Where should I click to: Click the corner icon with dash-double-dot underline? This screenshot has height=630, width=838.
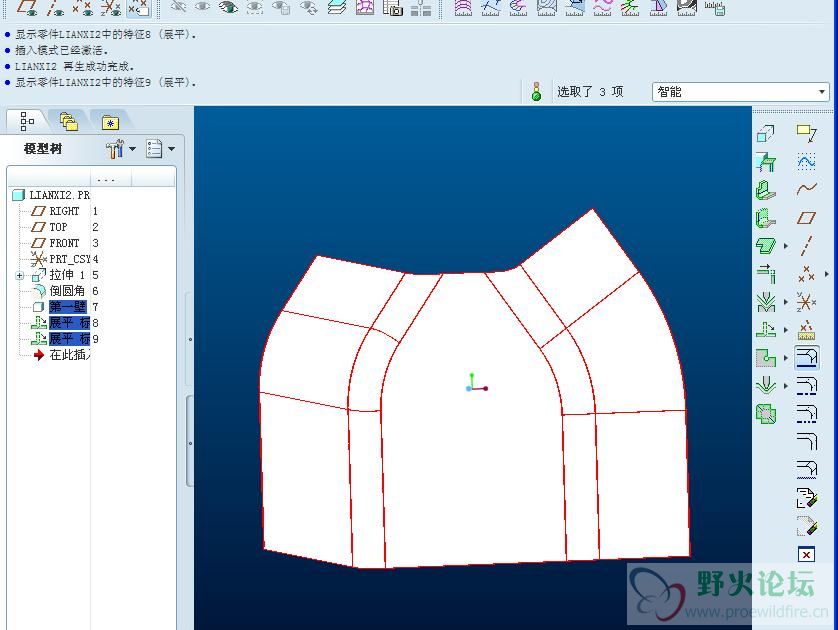806,414
